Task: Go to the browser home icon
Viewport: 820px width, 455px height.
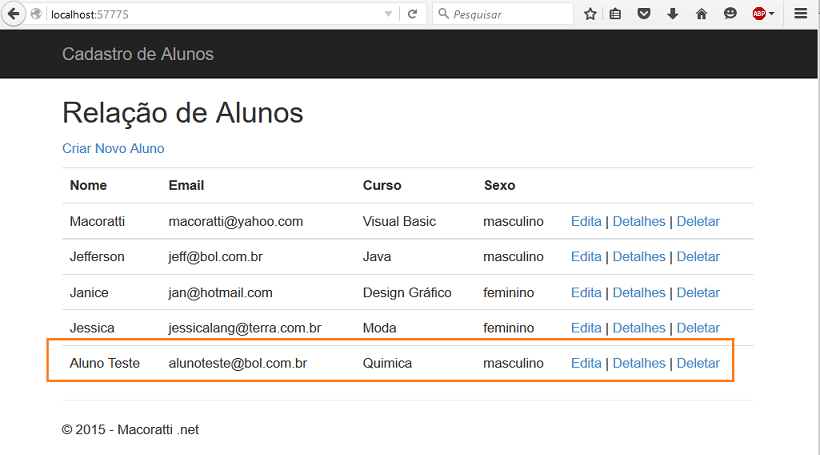Action: (701, 14)
